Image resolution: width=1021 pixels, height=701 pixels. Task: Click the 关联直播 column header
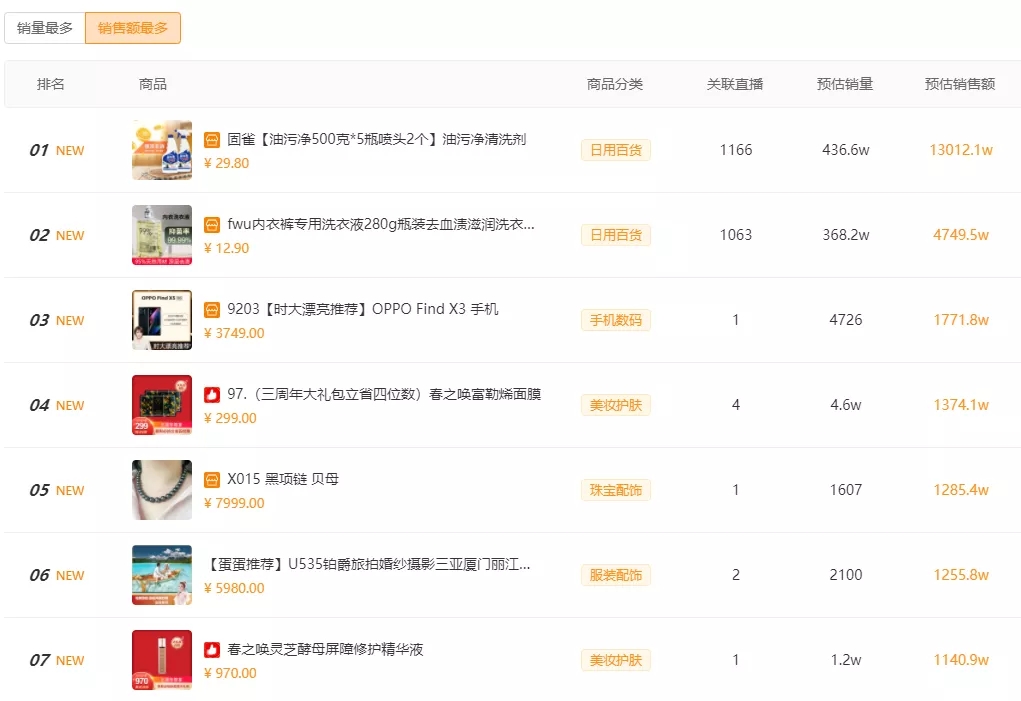tap(735, 84)
